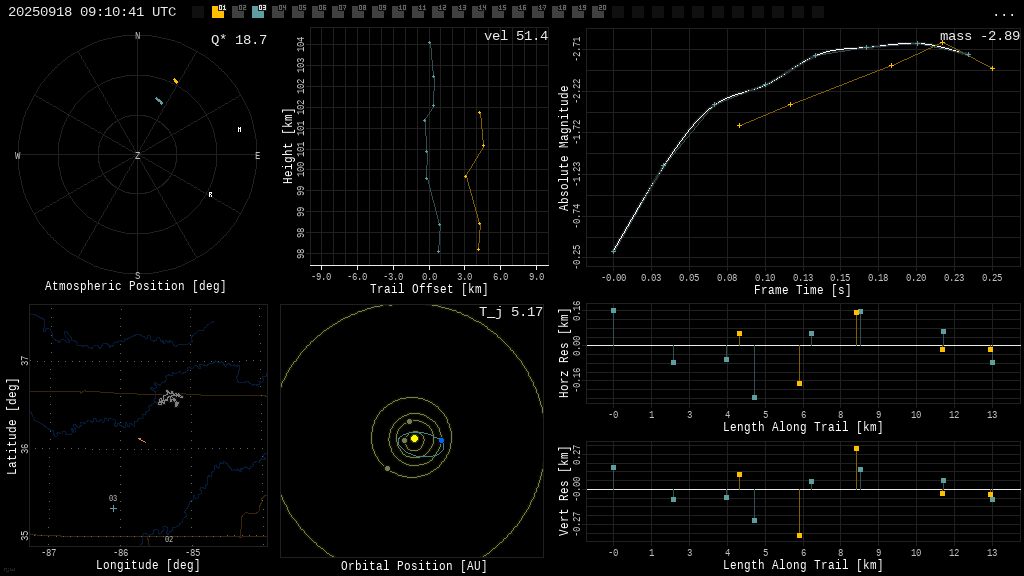The height and width of the screenshot is (576, 1024).
Task: Click the T_j 5.17 value
Action: tap(510, 313)
